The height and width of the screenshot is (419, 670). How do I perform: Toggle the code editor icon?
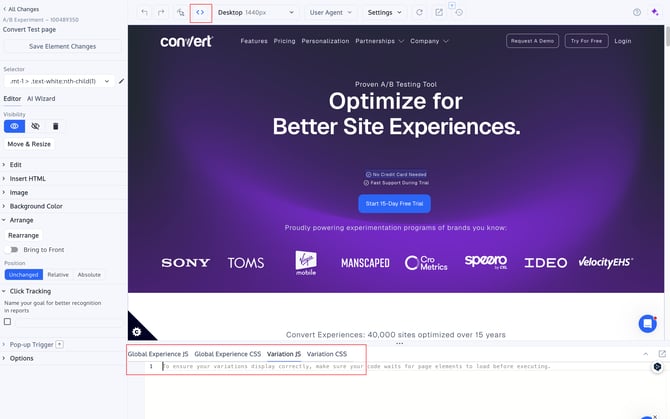point(200,12)
